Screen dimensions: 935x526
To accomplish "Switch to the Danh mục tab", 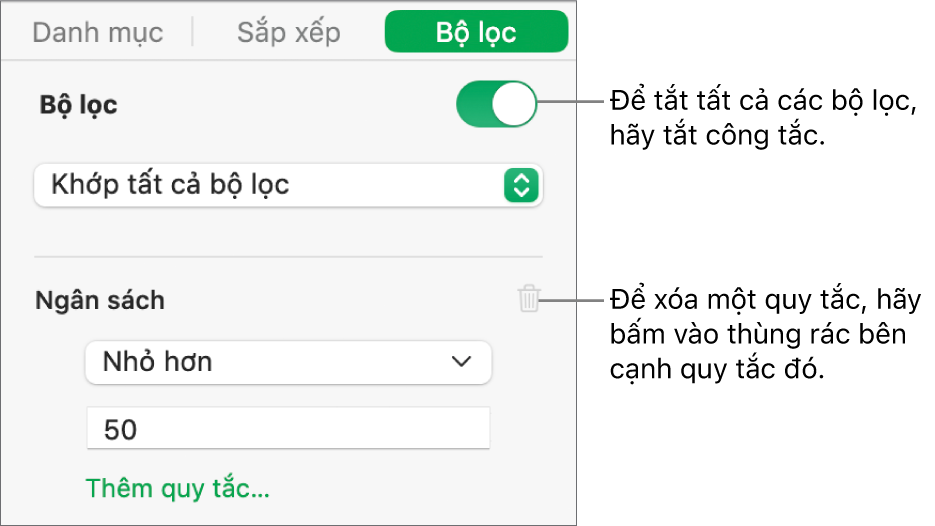I will 97,32.
